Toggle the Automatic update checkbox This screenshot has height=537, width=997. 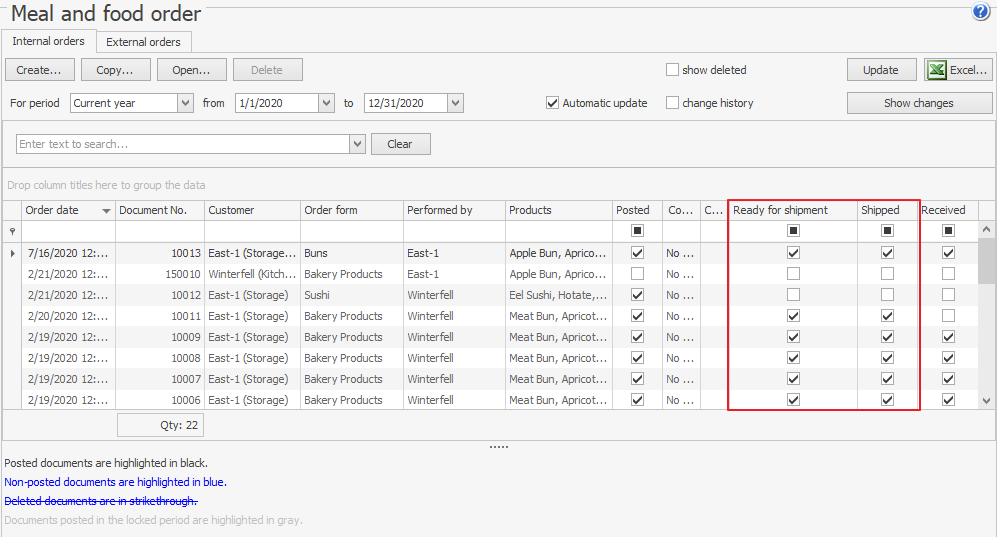click(x=552, y=103)
